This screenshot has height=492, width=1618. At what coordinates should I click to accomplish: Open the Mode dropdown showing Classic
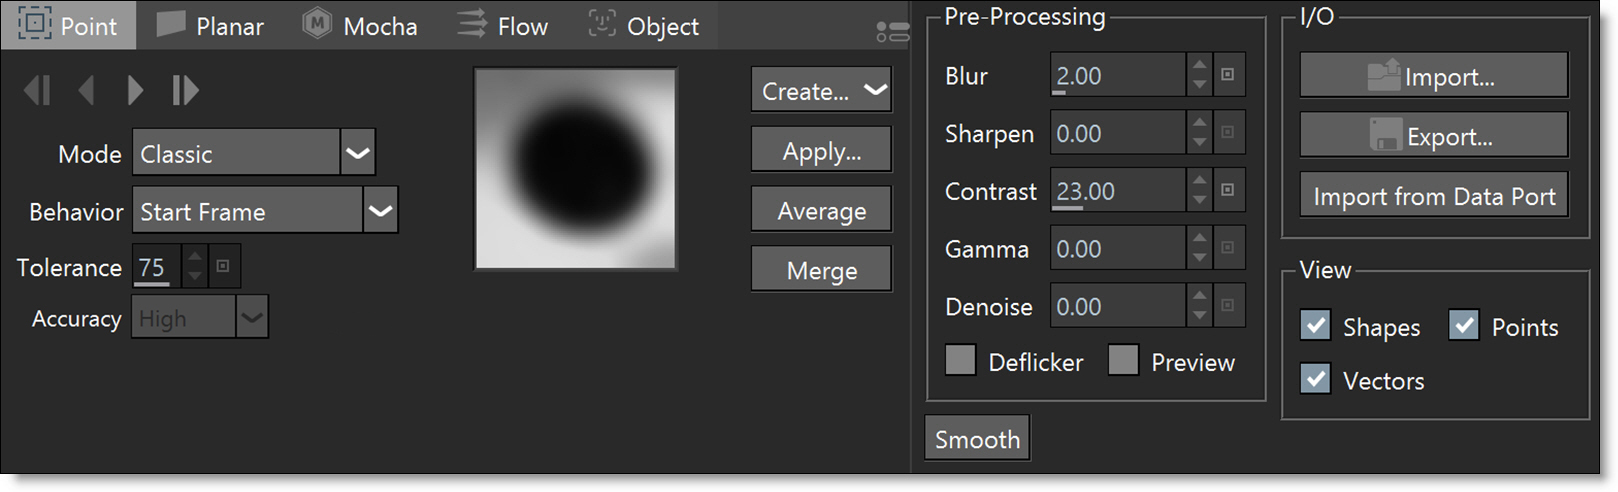coord(254,153)
